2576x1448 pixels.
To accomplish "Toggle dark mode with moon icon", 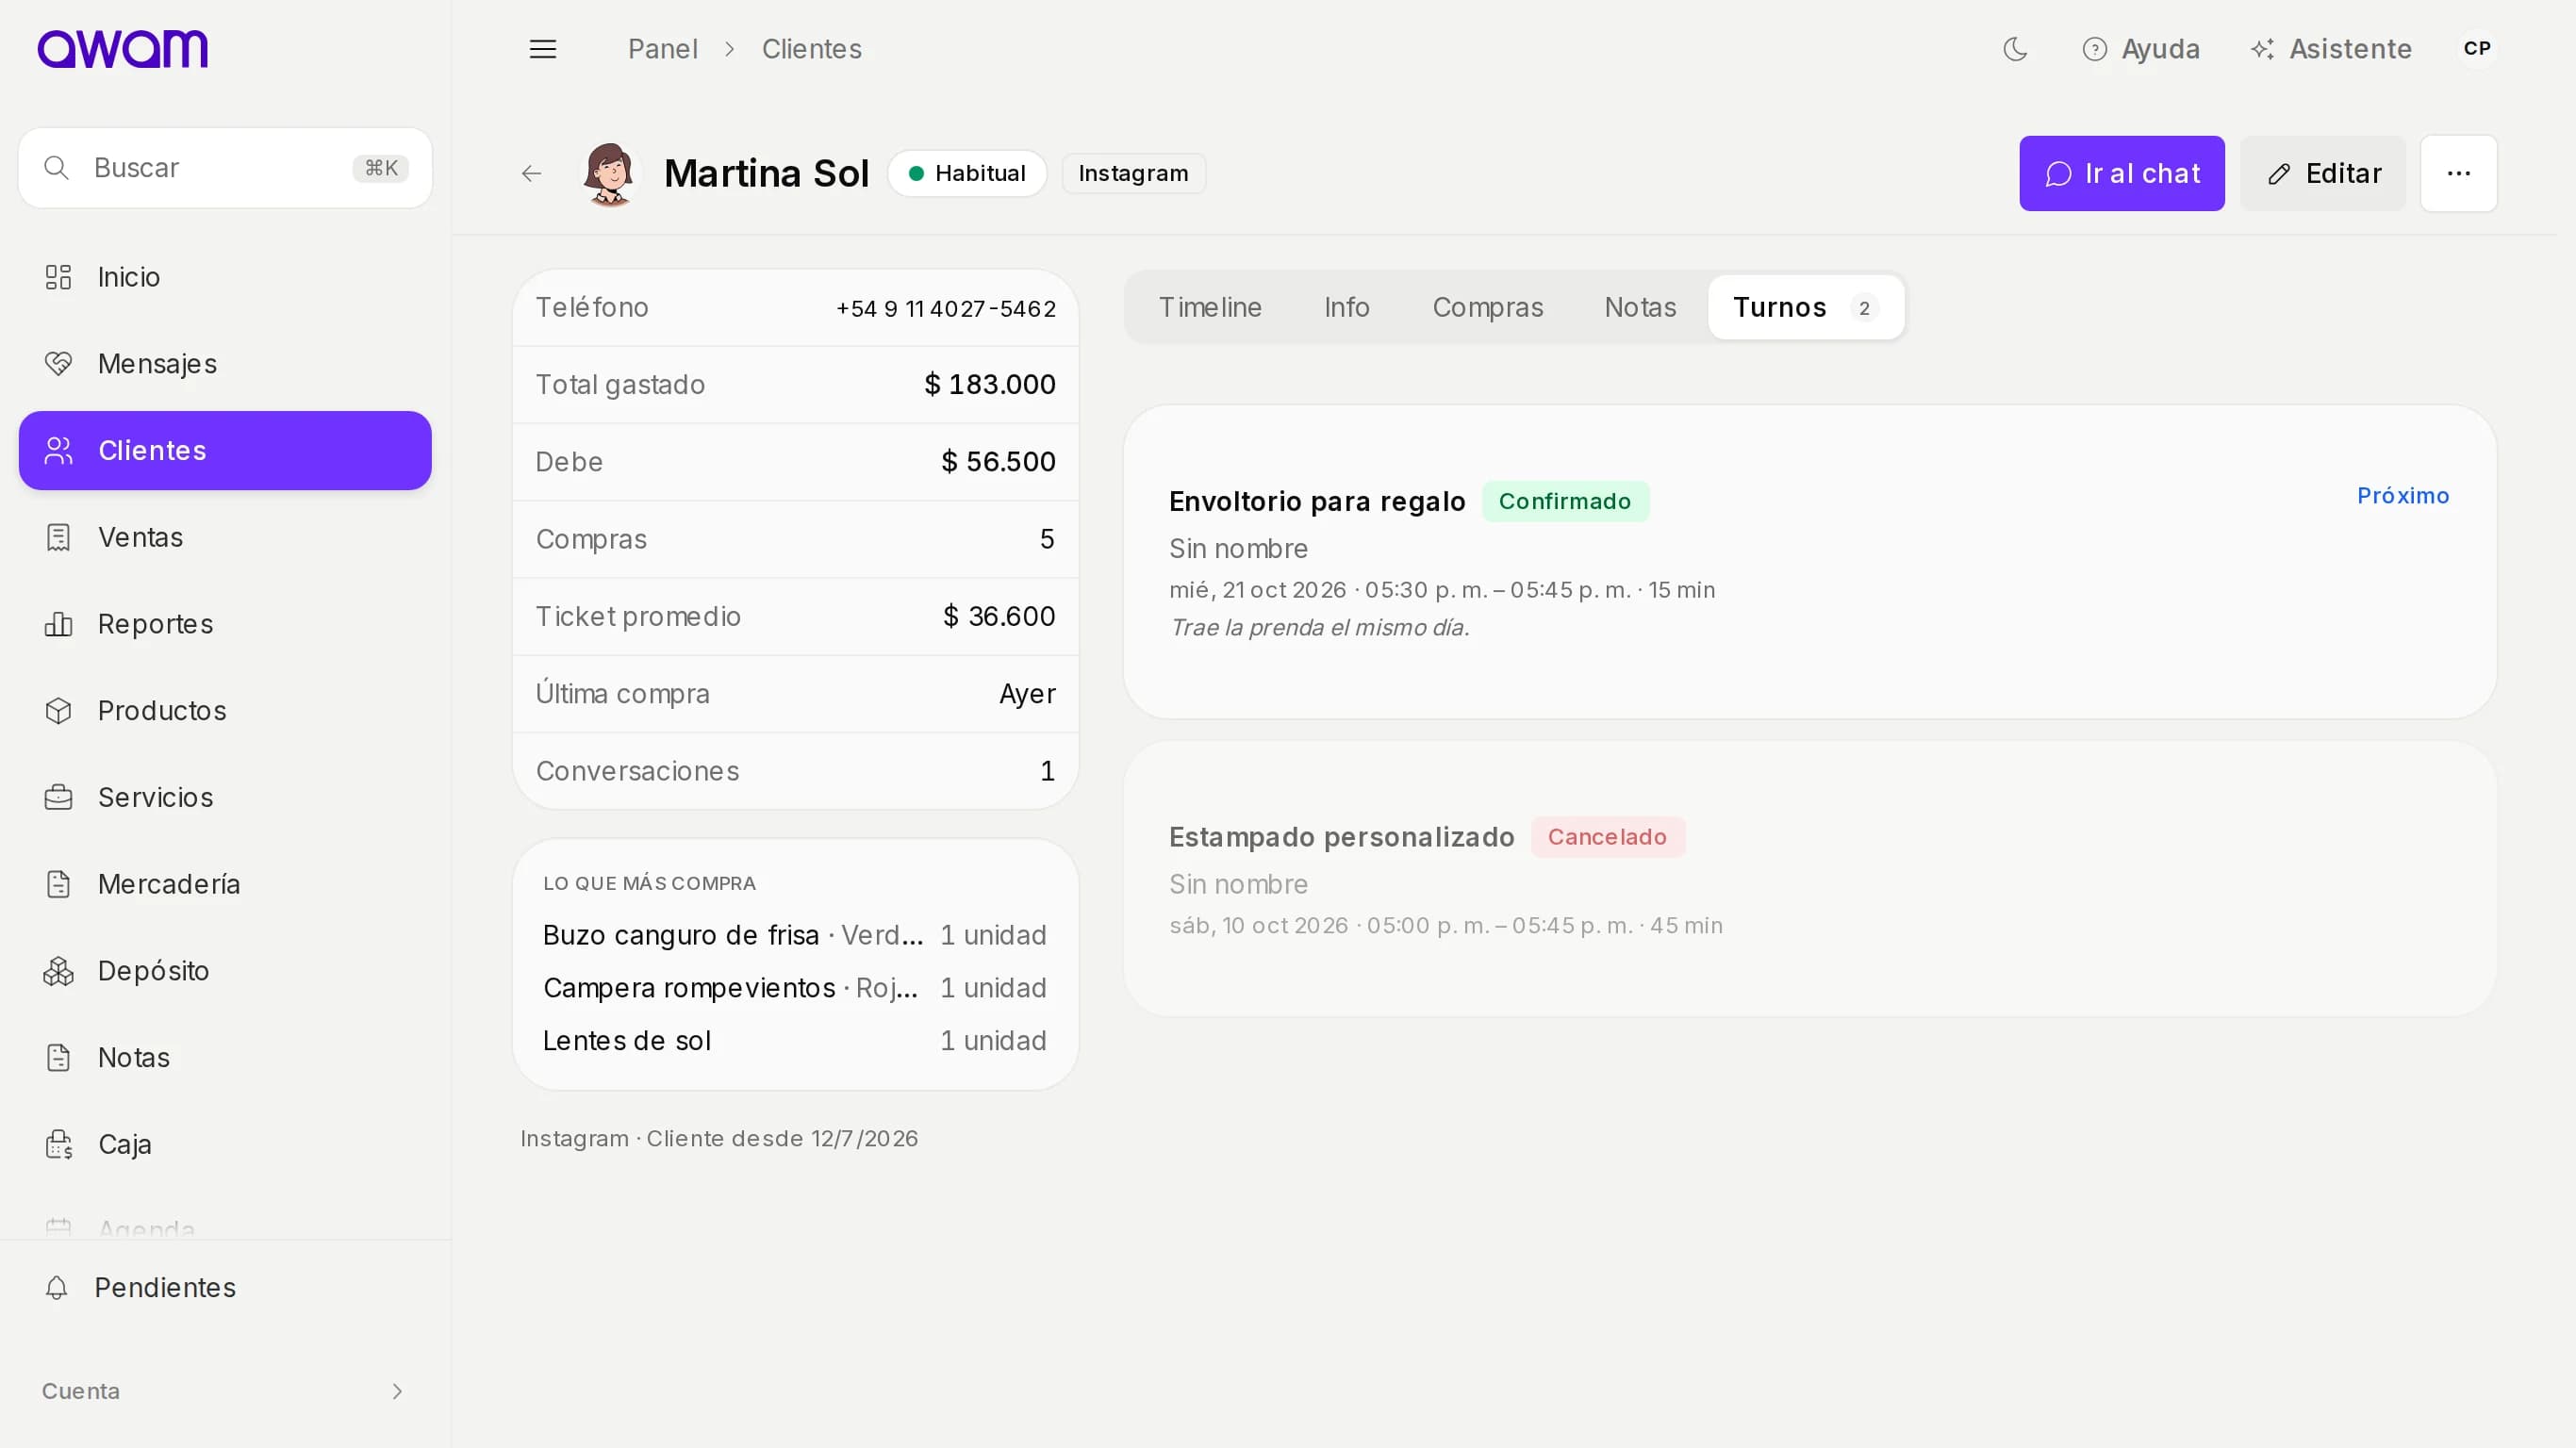I will coord(2015,49).
